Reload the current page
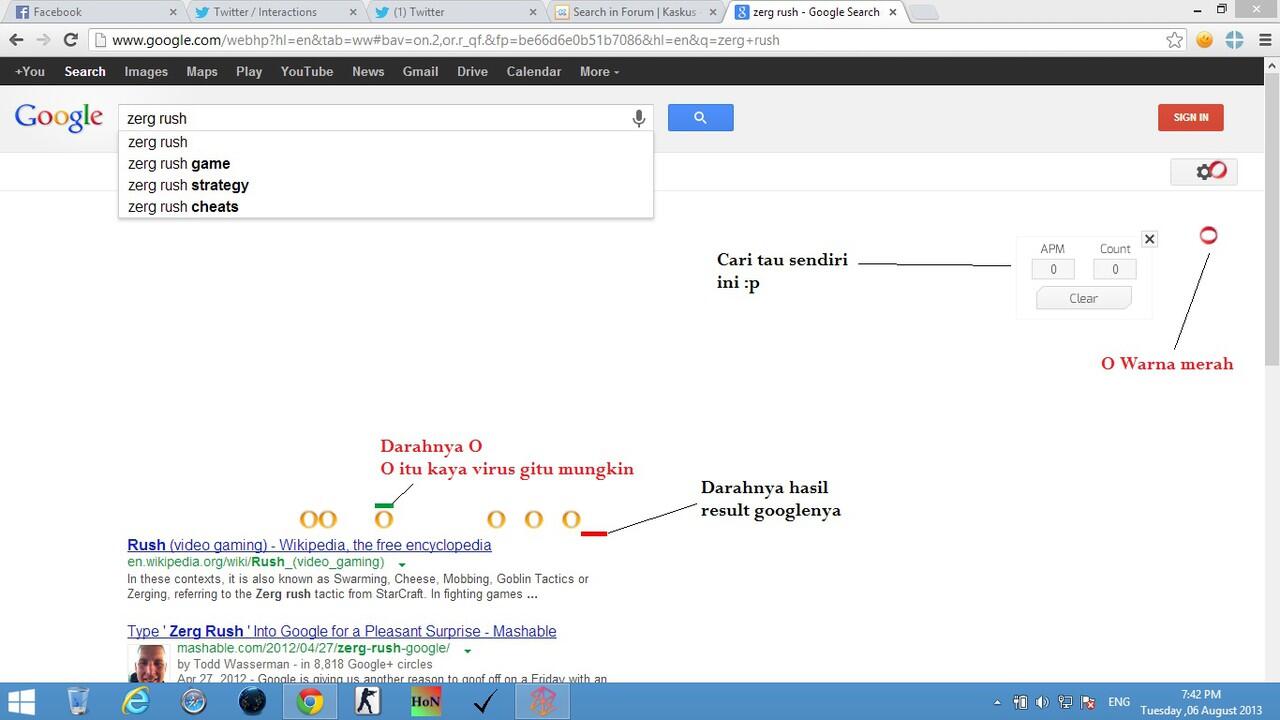 click(70, 40)
